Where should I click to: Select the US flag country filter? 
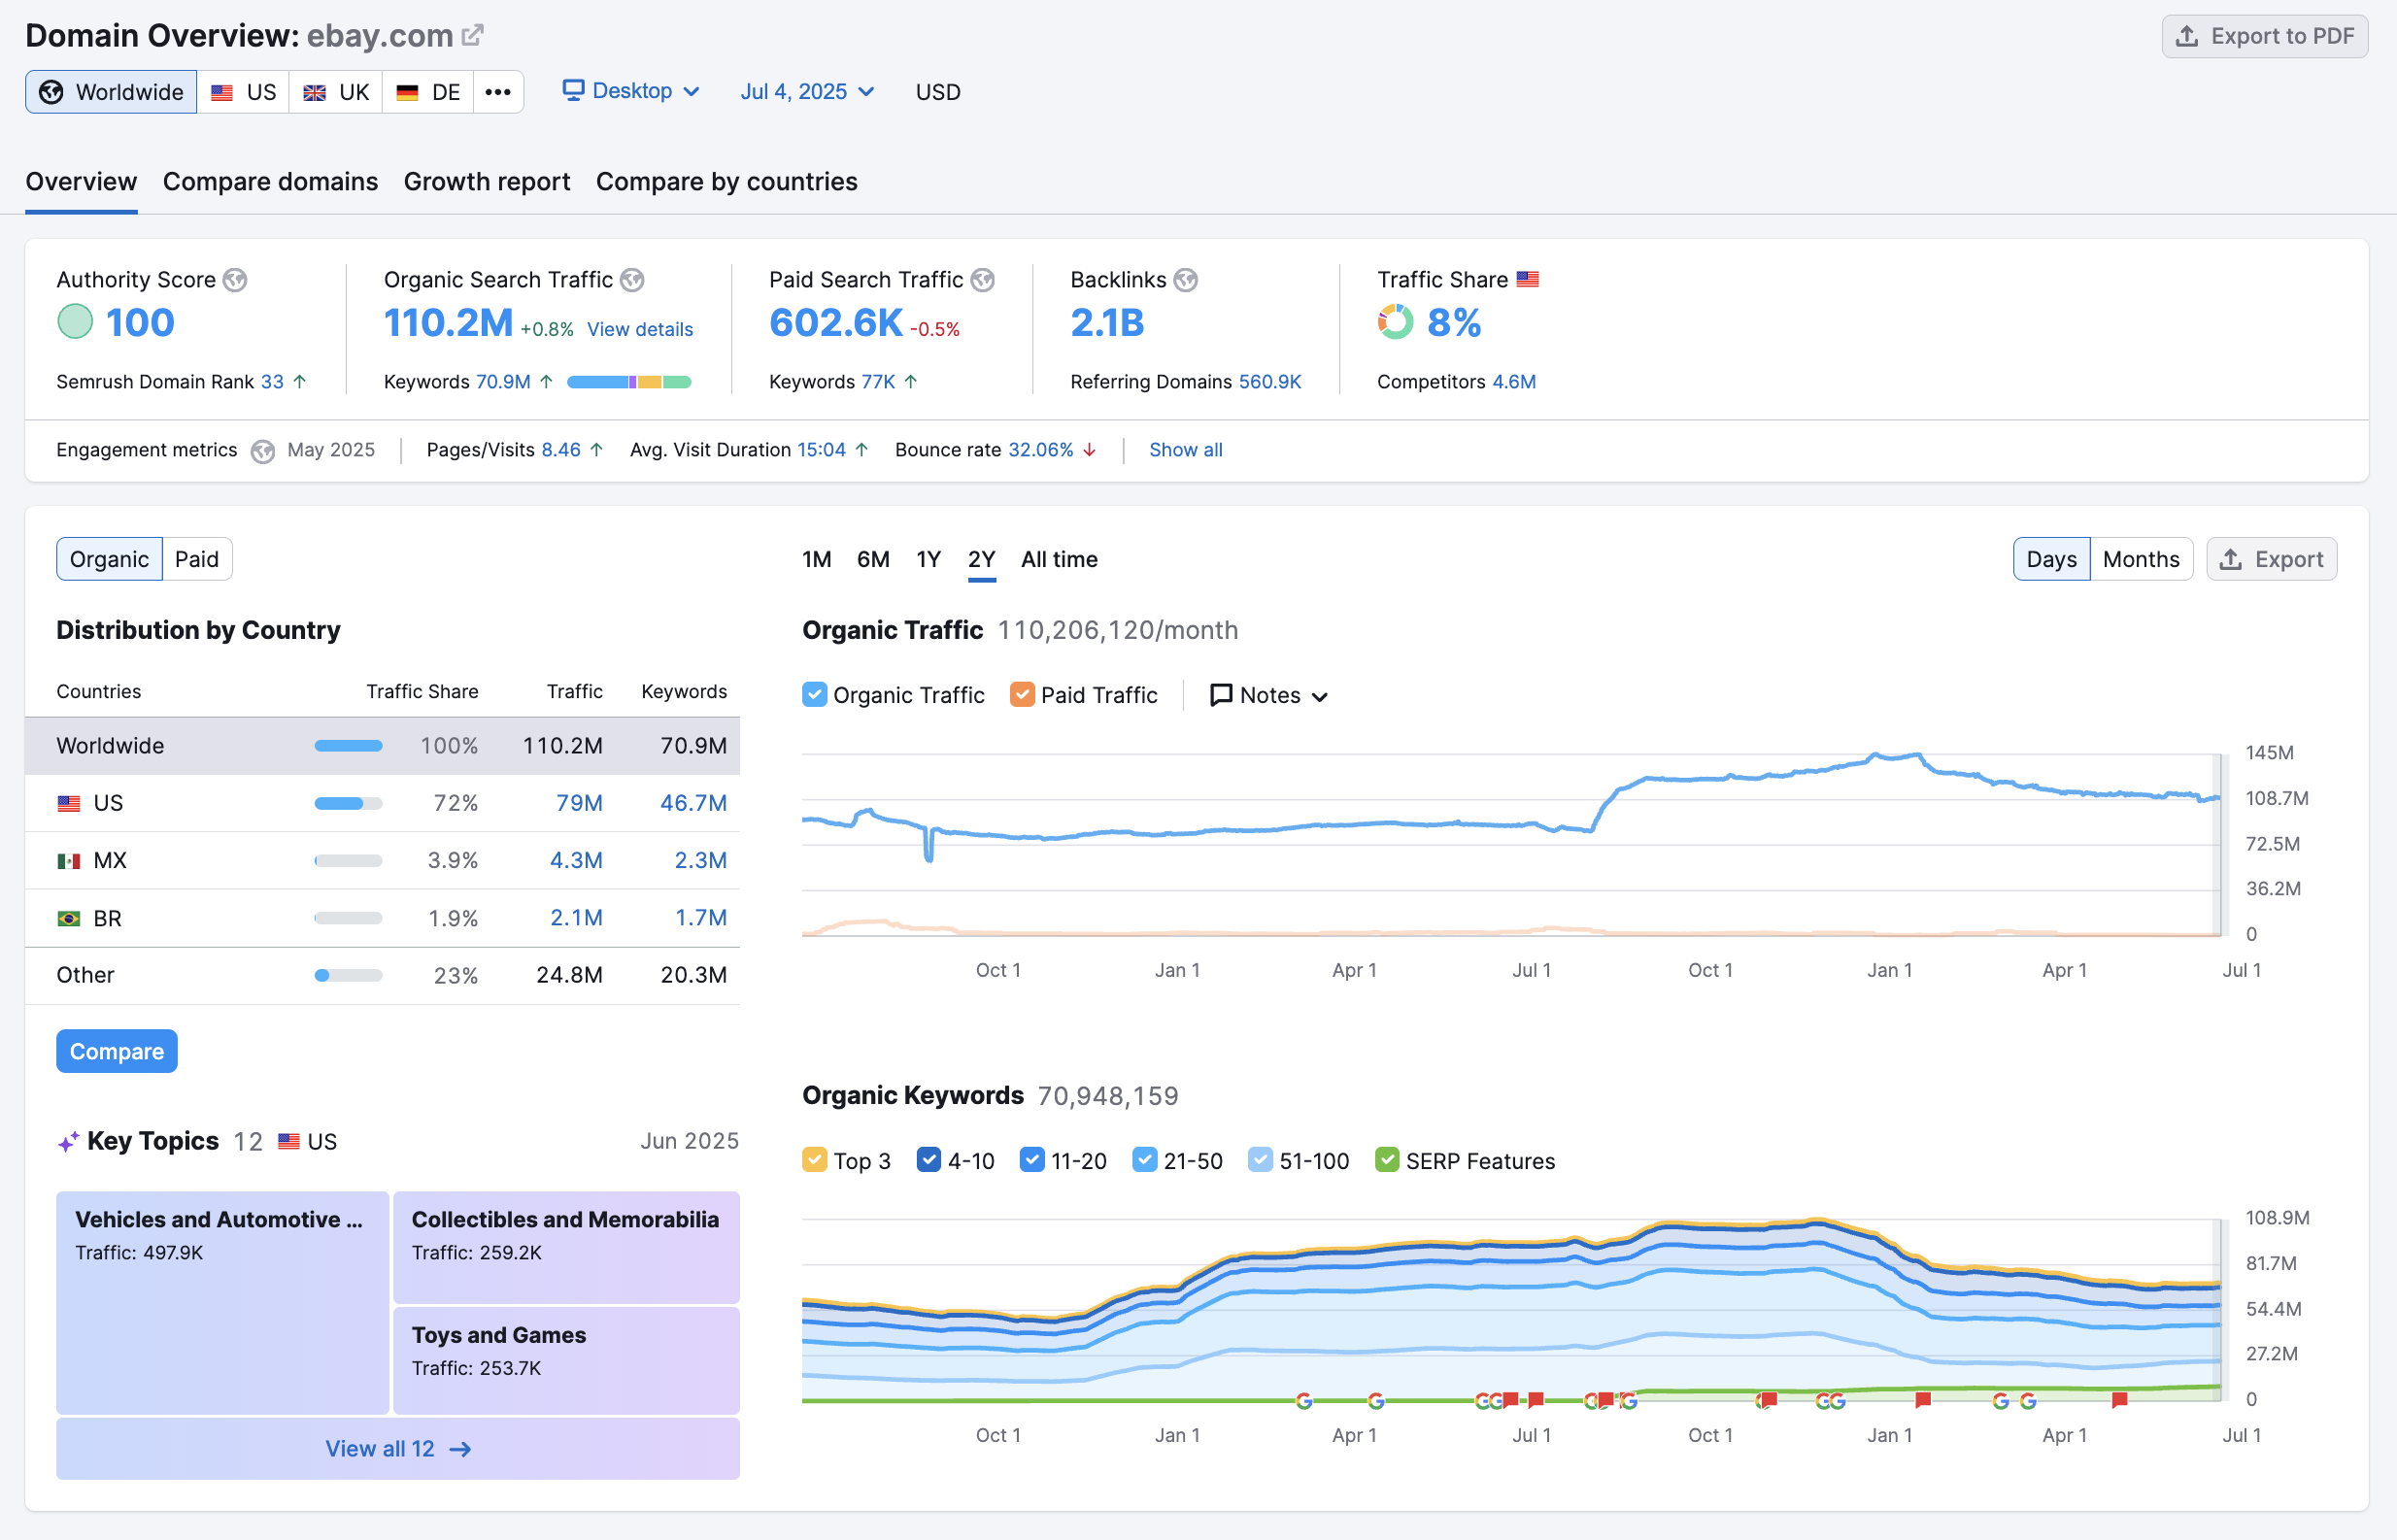click(243, 91)
